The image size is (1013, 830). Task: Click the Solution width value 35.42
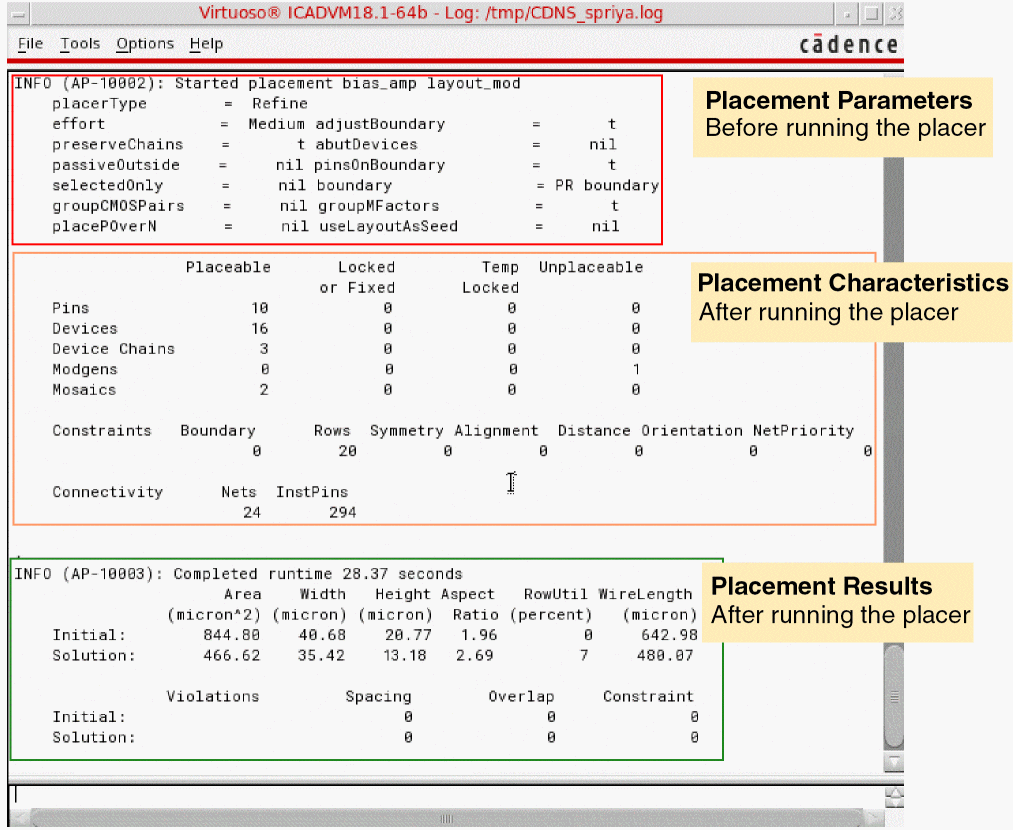pos(321,656)
